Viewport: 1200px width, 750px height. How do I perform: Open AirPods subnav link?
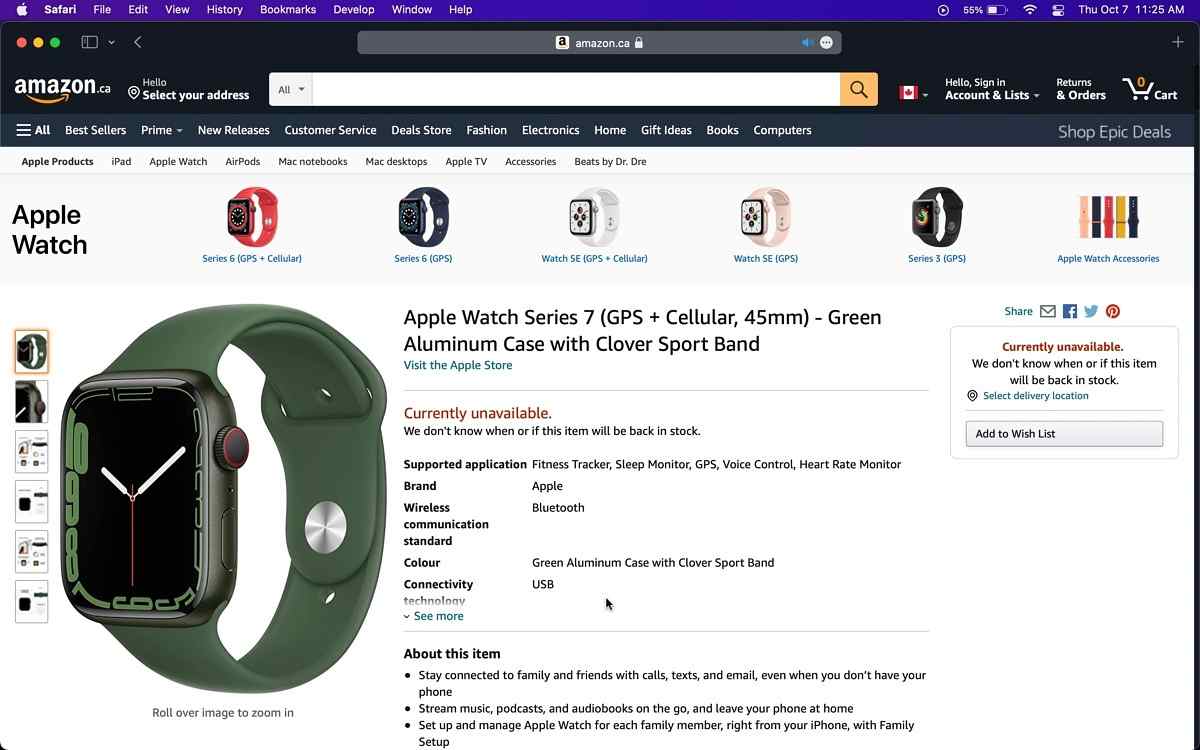243,161
